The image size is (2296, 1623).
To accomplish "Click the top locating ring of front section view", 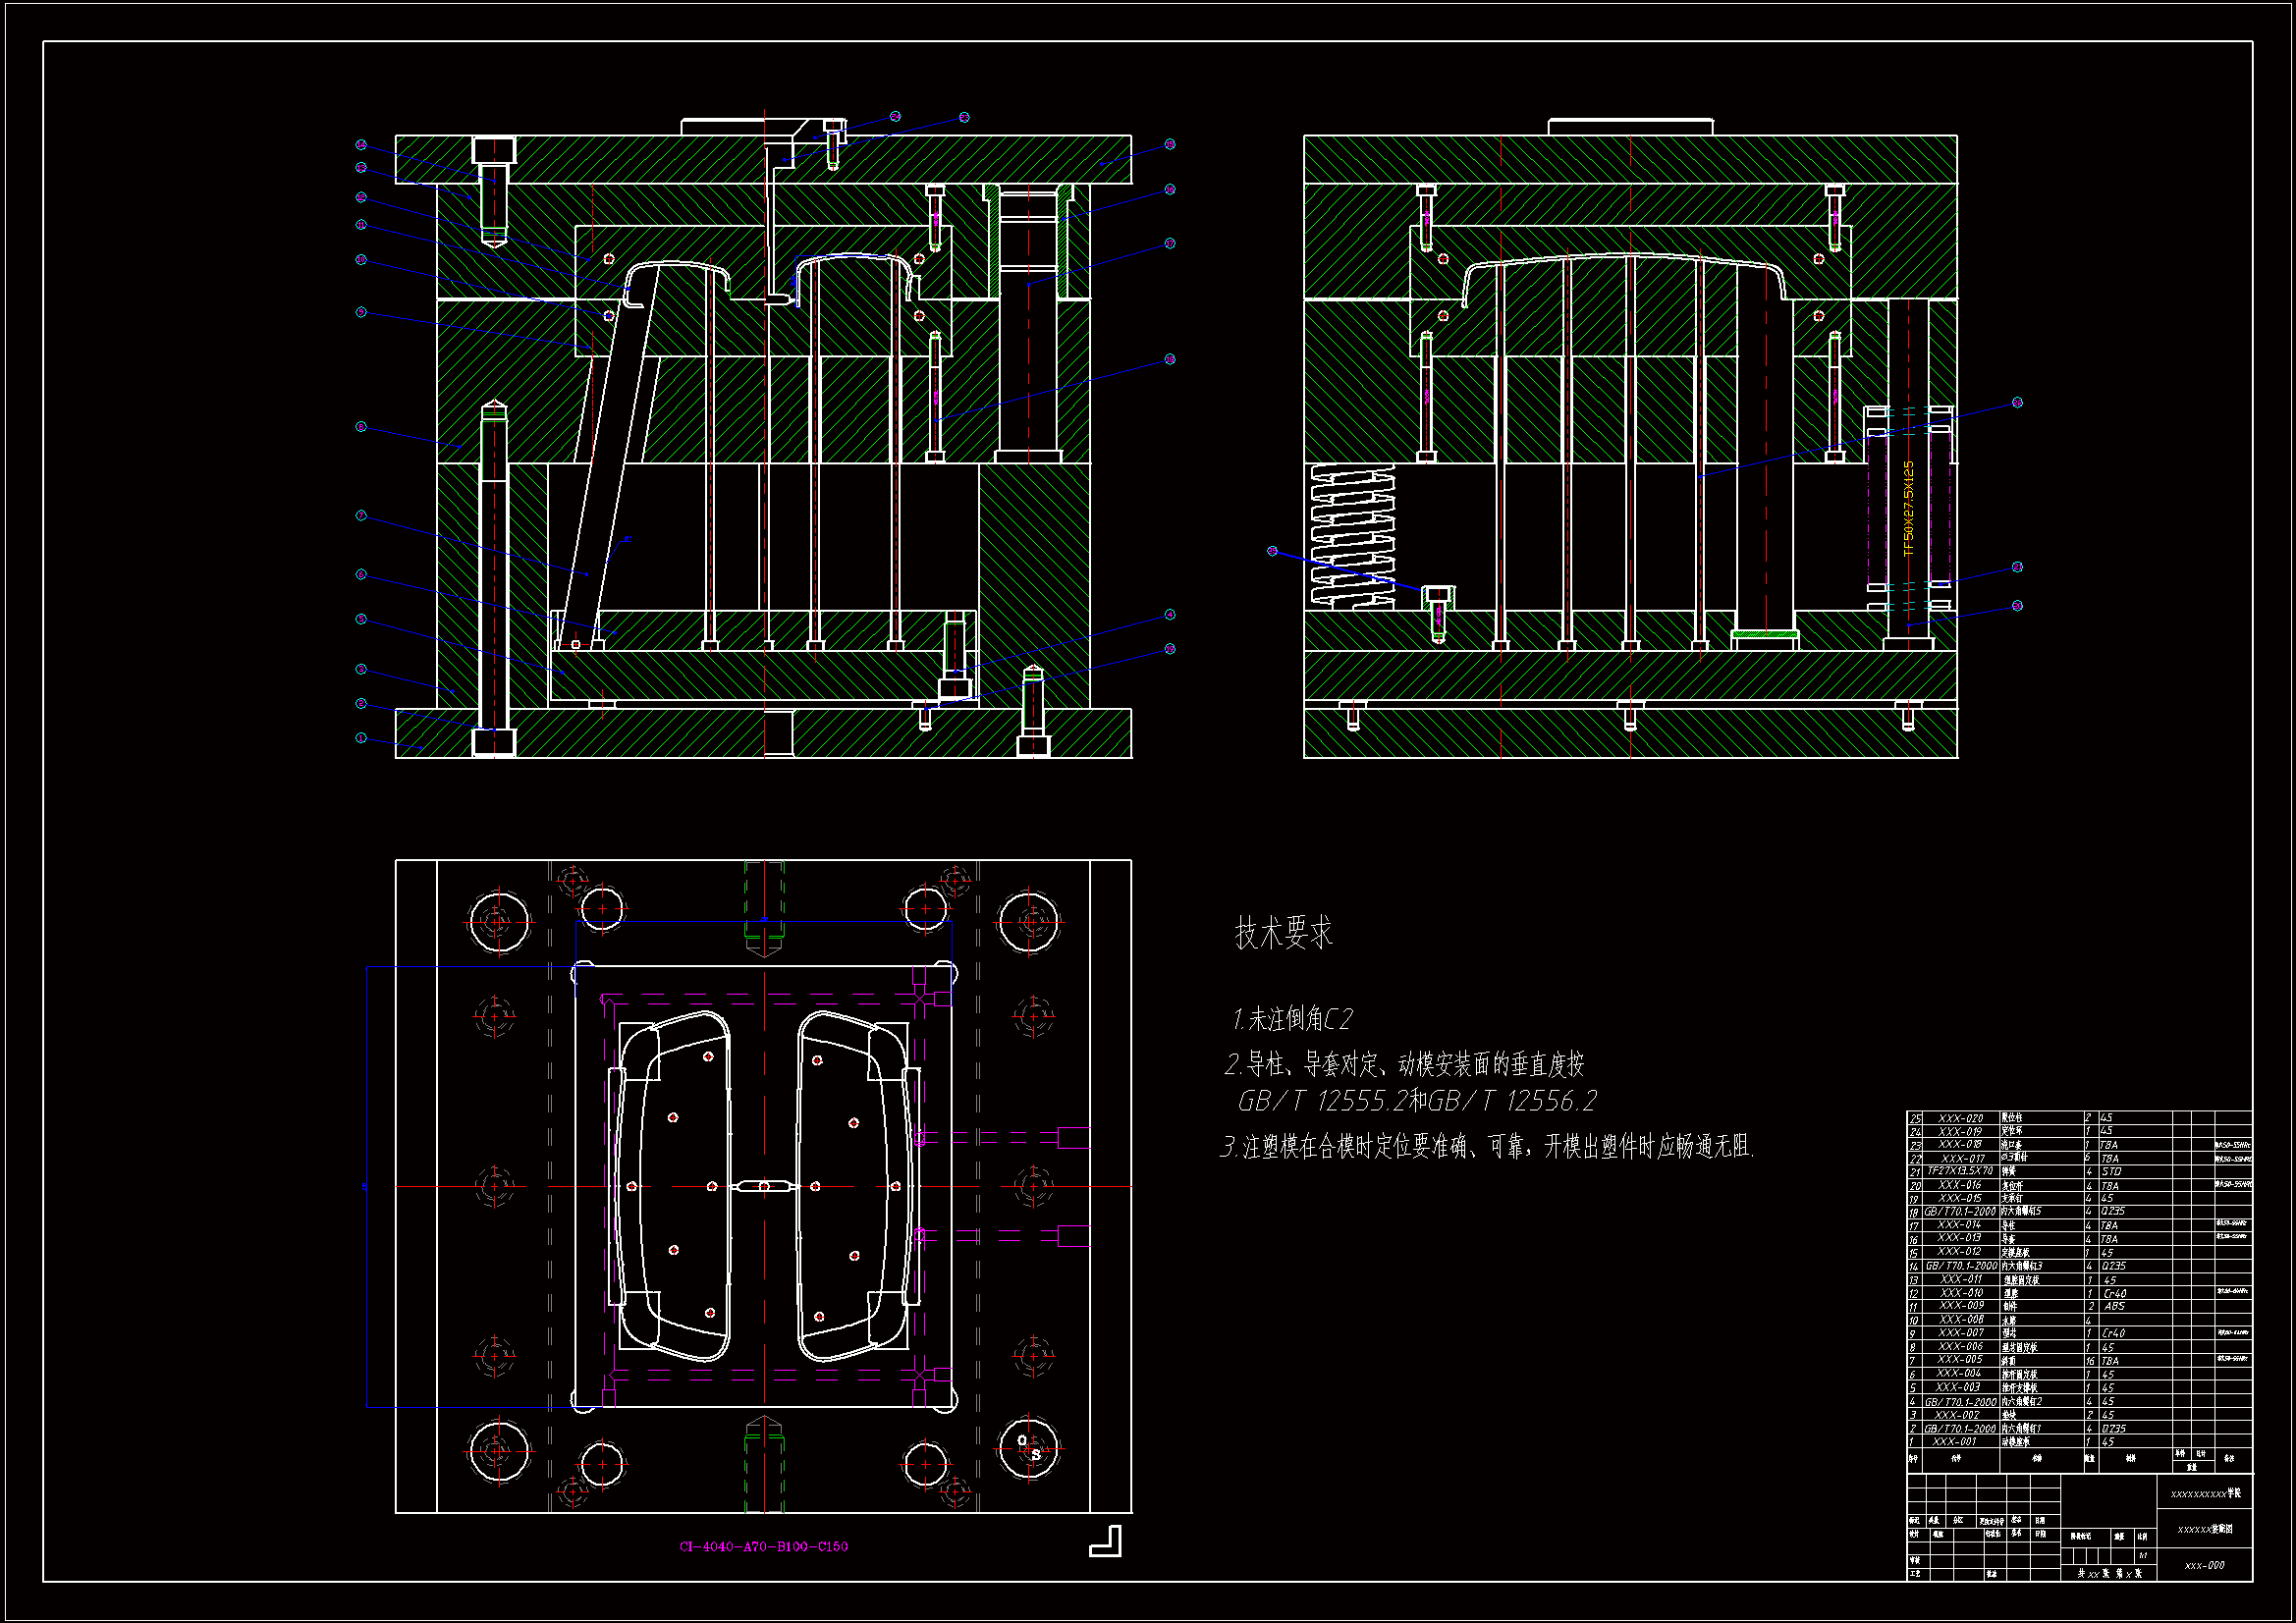I will pyautogui.click(x=725, y=126).
